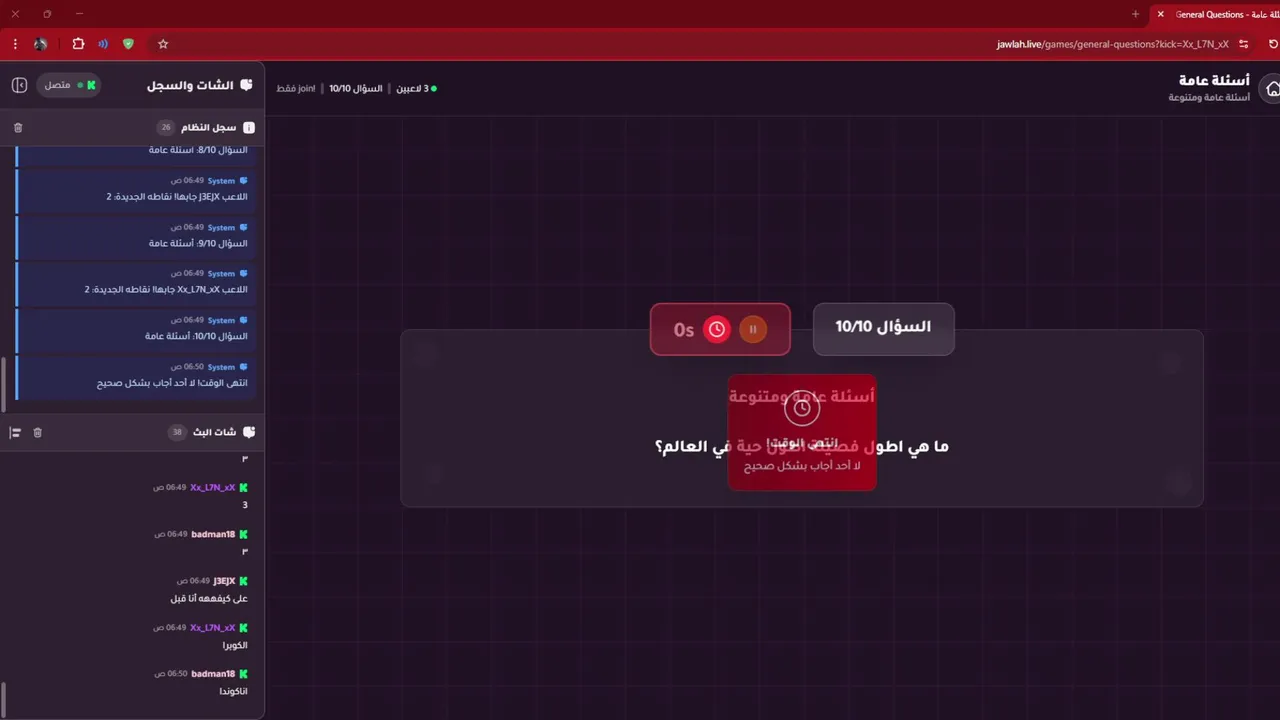
Task: Click the لا أحد أجاب بشكل صحيح popup message
Action: coord(802,466)
